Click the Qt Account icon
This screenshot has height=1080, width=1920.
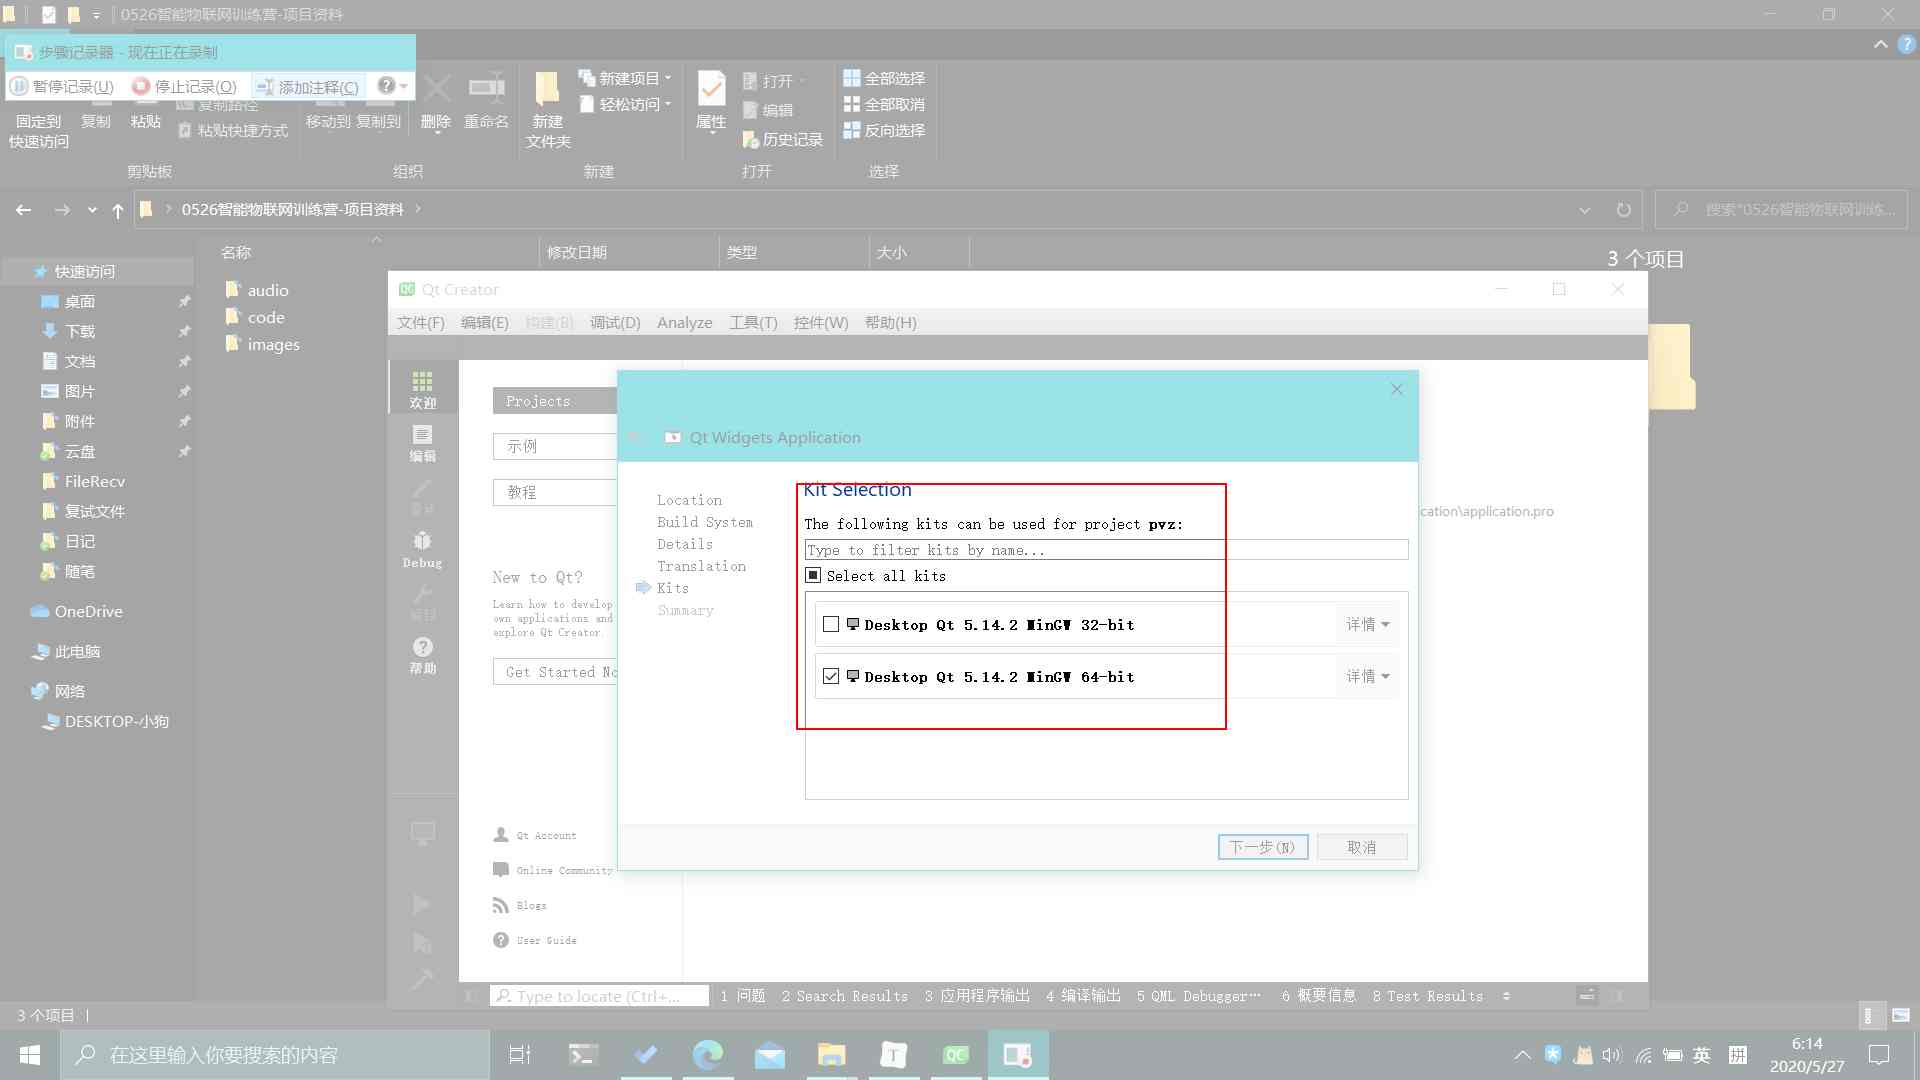[501, 834]
